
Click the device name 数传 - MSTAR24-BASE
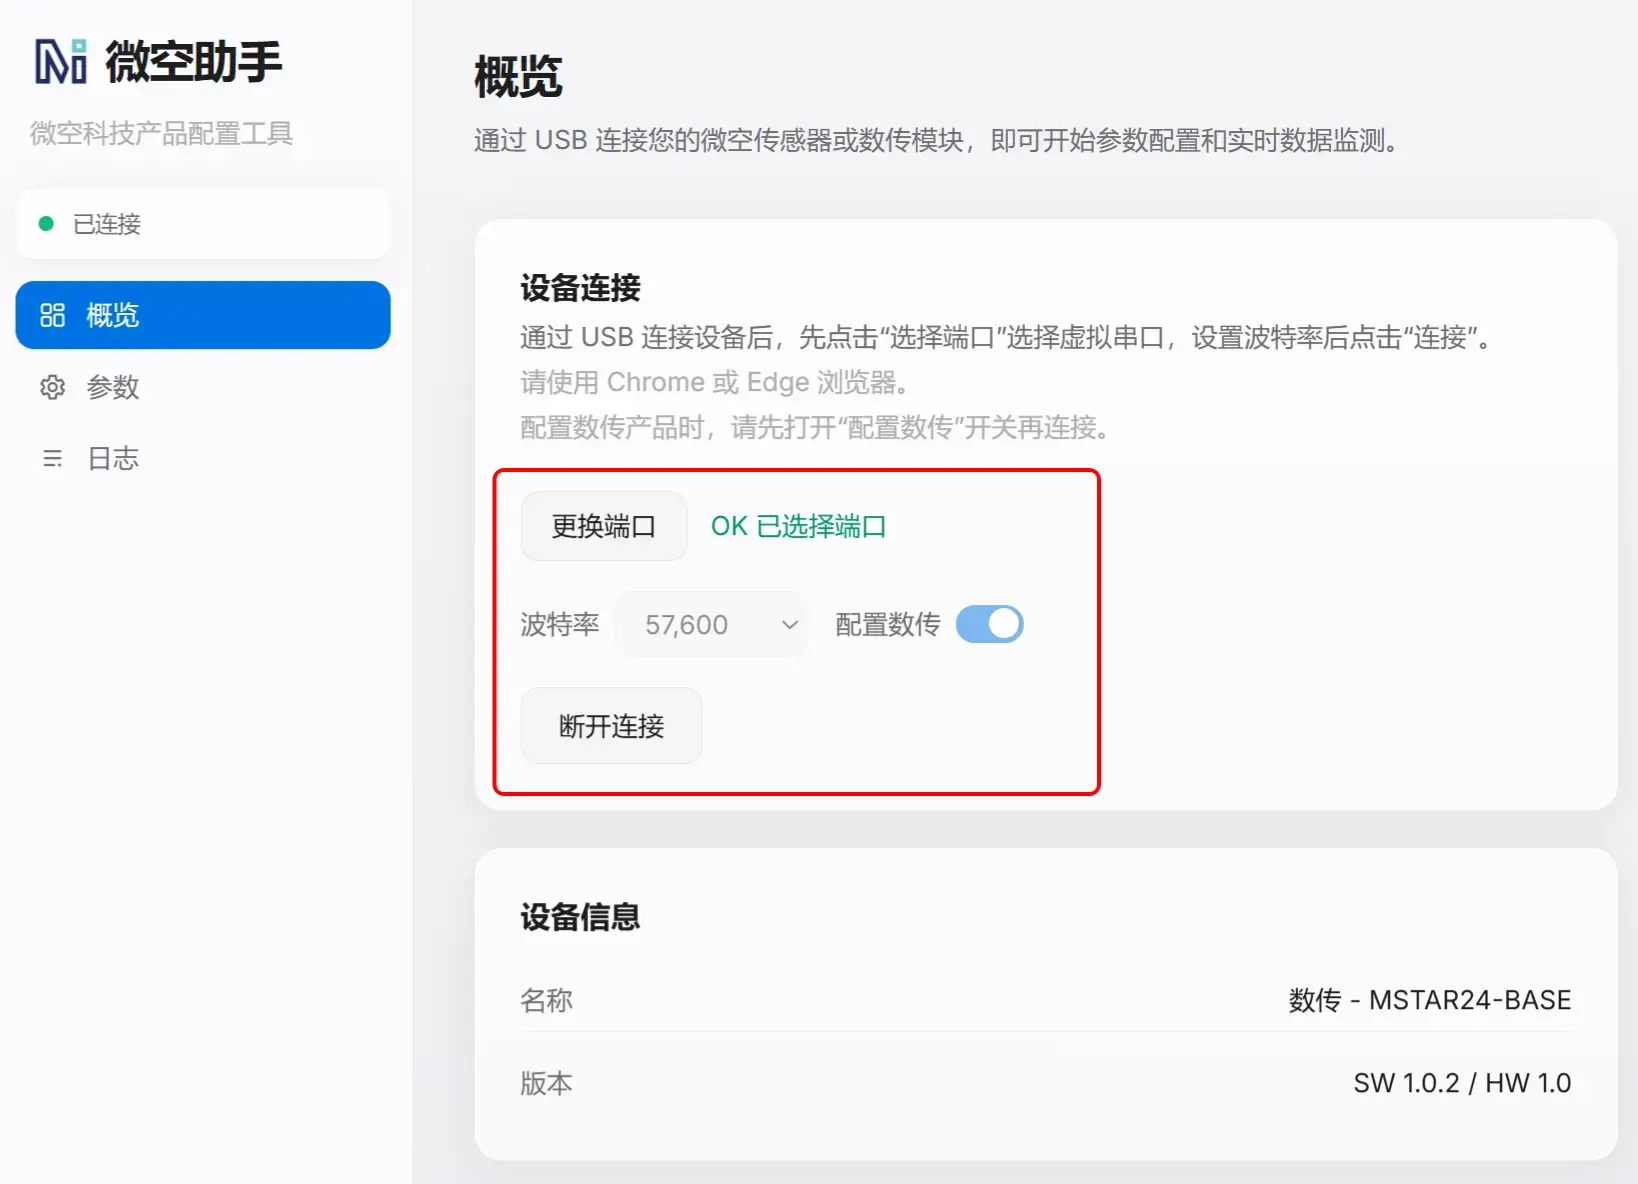[1430, 1000]
